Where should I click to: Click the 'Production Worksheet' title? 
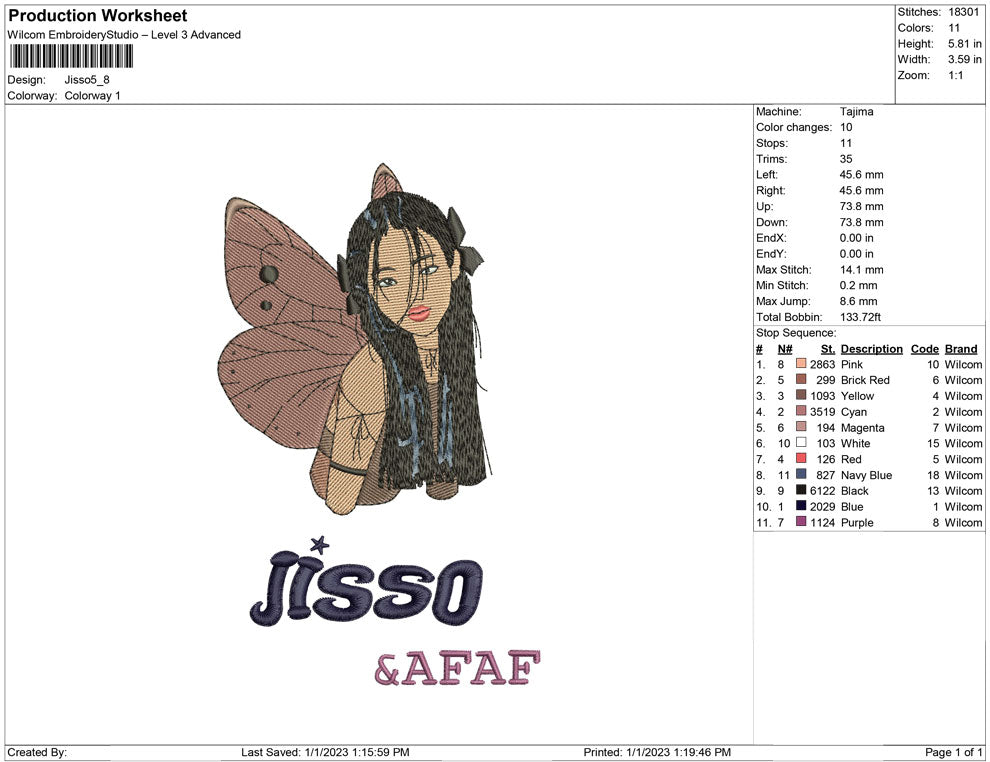pos(97,15)
